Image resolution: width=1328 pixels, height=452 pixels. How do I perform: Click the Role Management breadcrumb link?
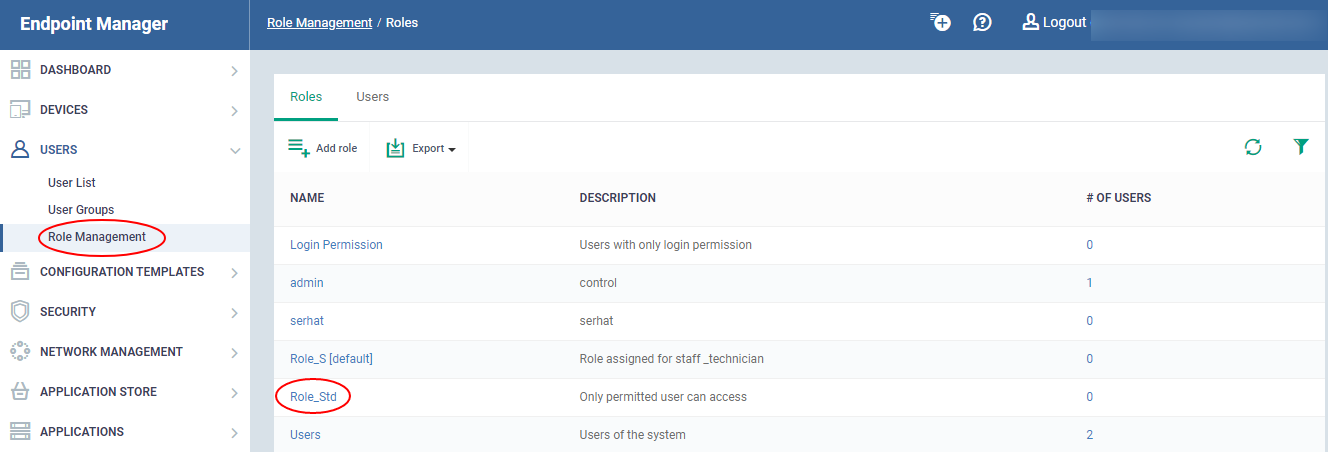[319, 22]
